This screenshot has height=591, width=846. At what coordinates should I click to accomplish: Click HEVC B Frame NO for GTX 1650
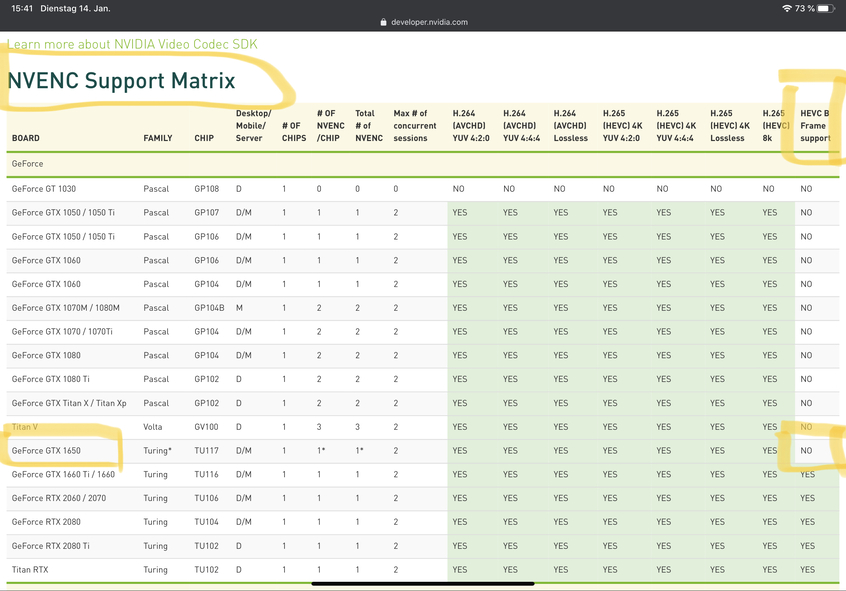[x=806, y=451]
